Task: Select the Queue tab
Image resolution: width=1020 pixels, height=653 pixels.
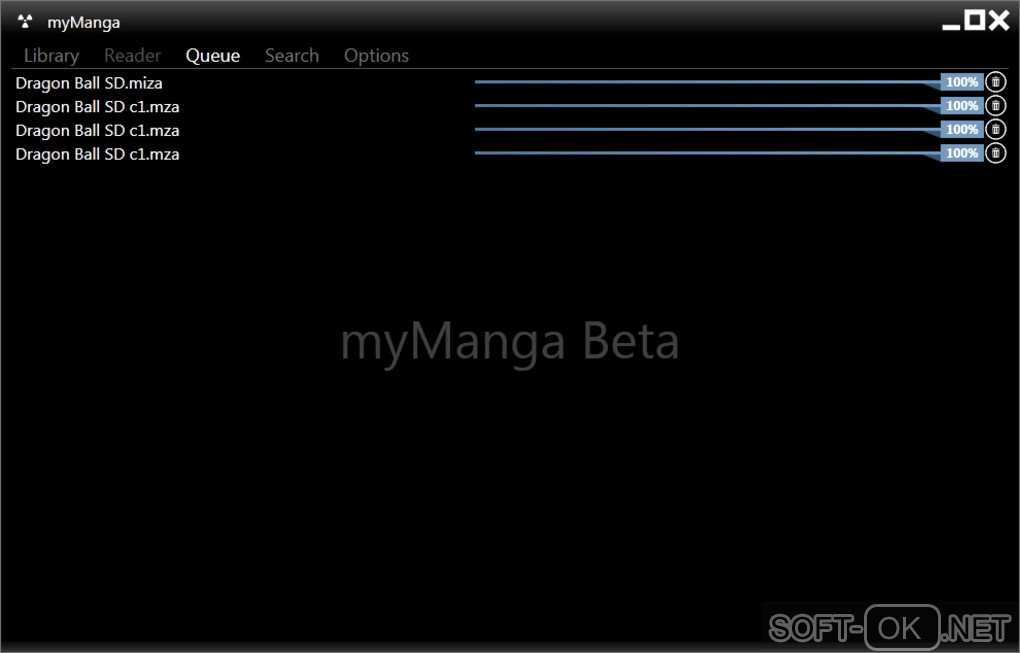Action: tap(213, 56)
